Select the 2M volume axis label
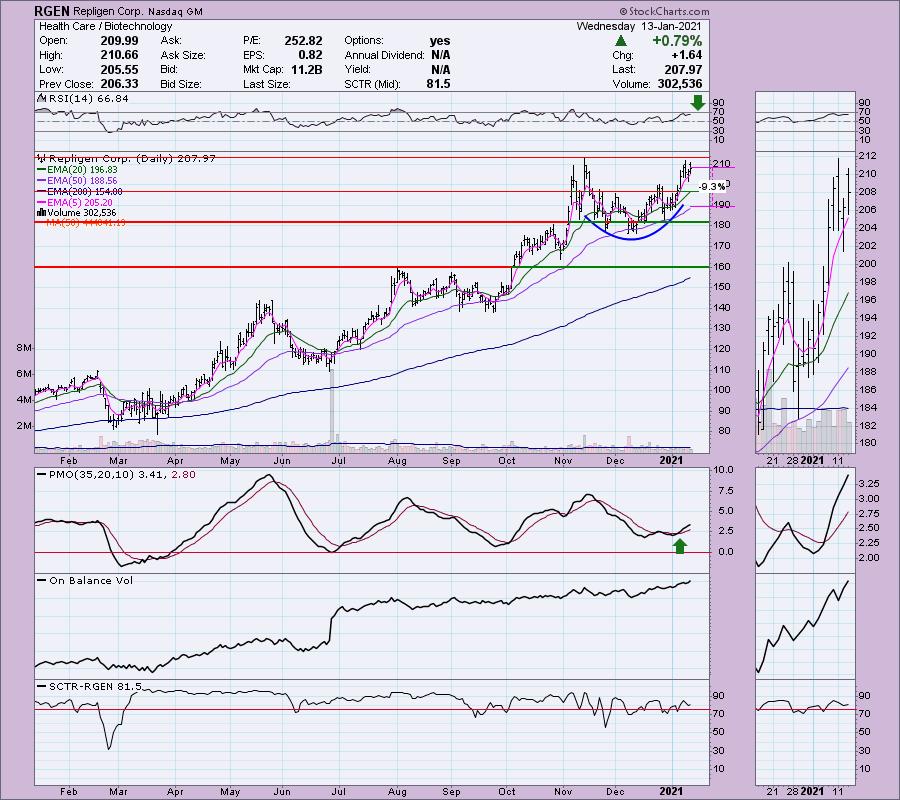This screenshot has height=800, width=900. coord(24,426)
